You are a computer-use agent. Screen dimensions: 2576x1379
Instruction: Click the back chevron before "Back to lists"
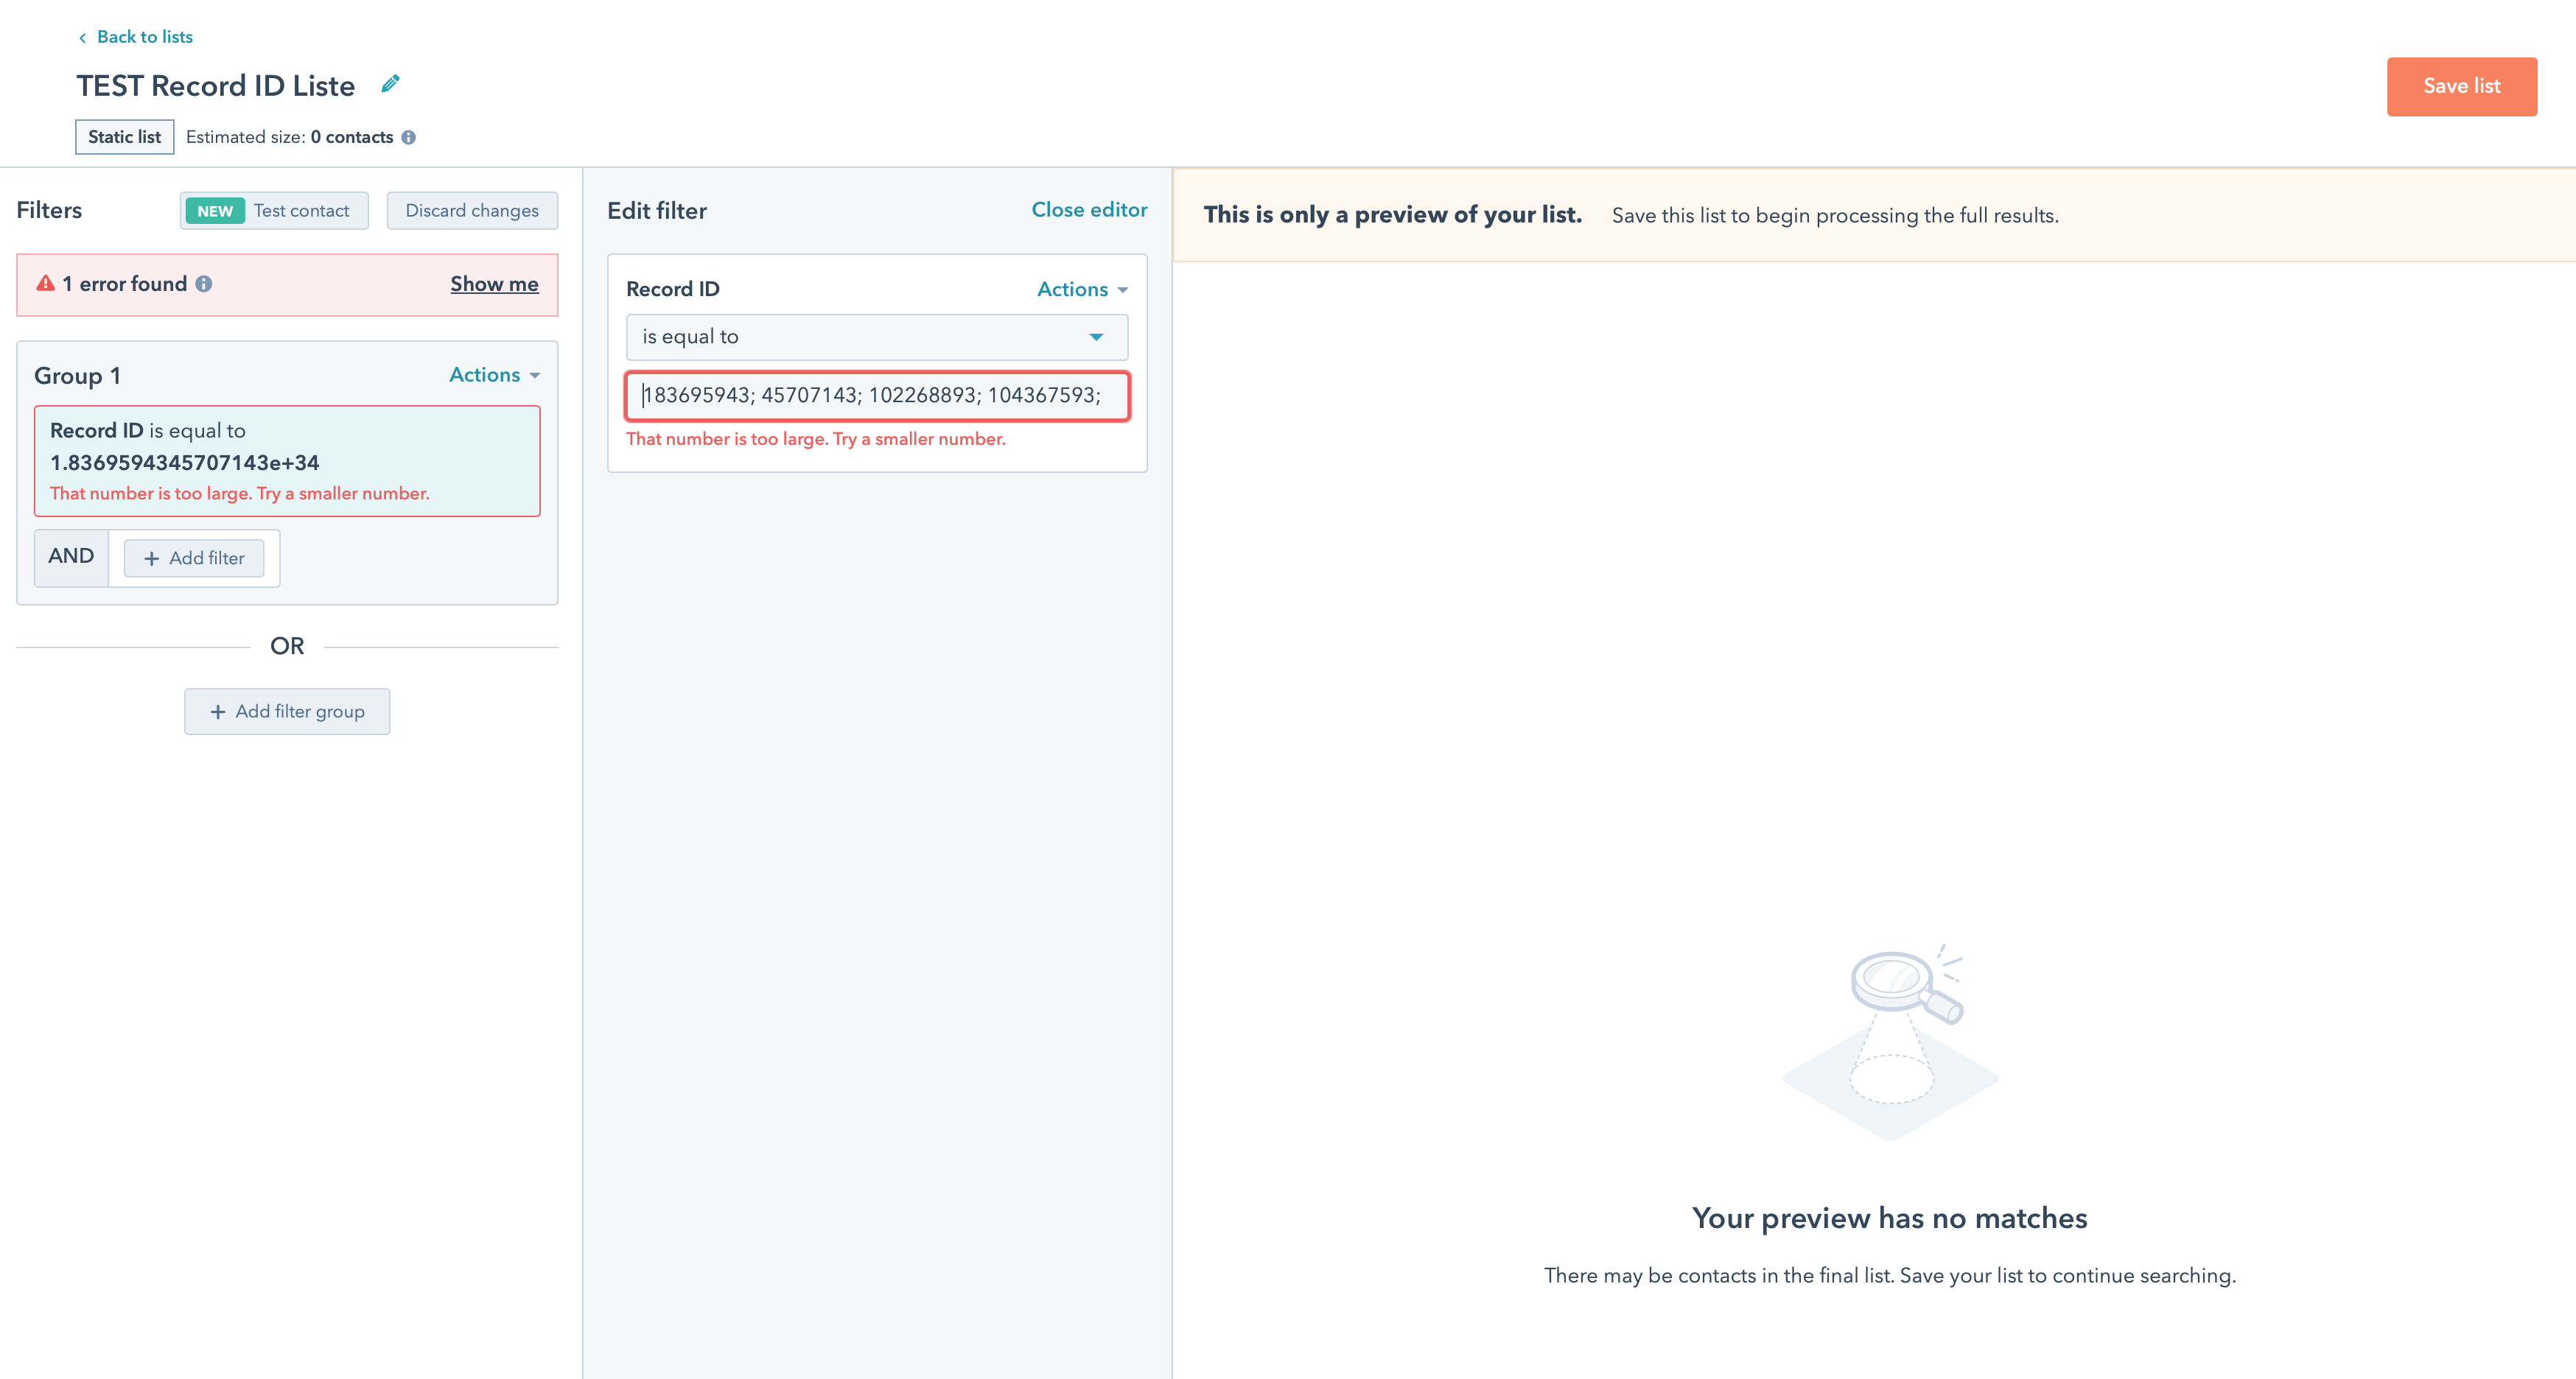point(81,37)
